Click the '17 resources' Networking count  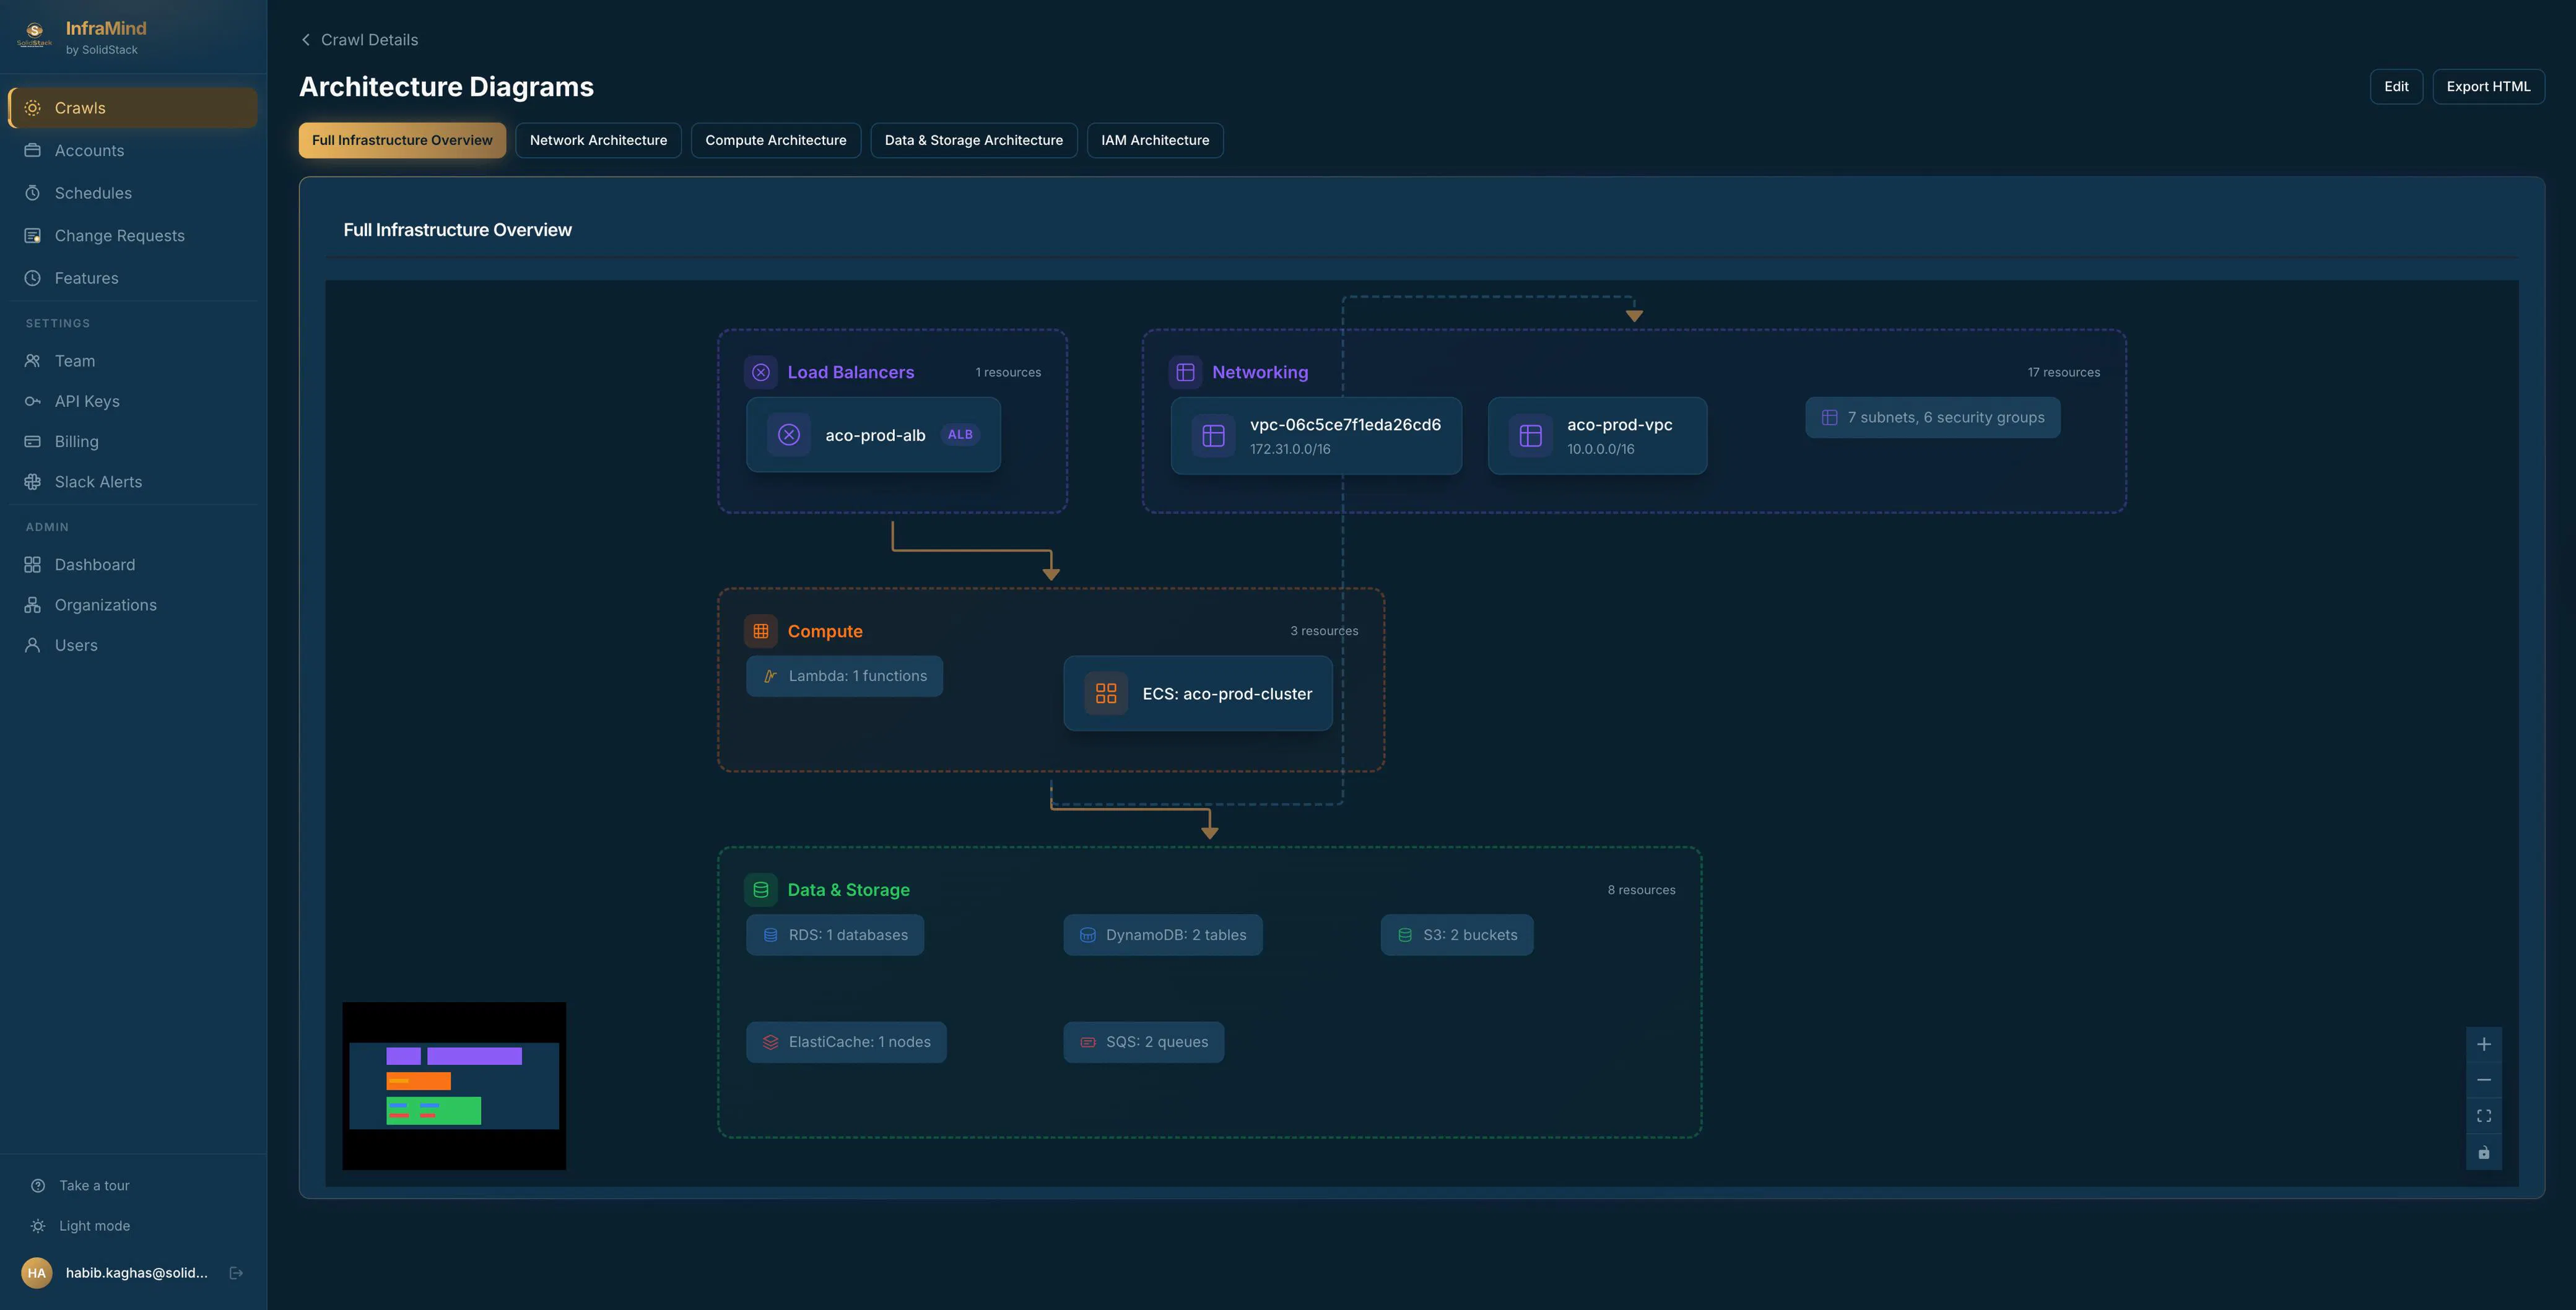point(2063,372)
